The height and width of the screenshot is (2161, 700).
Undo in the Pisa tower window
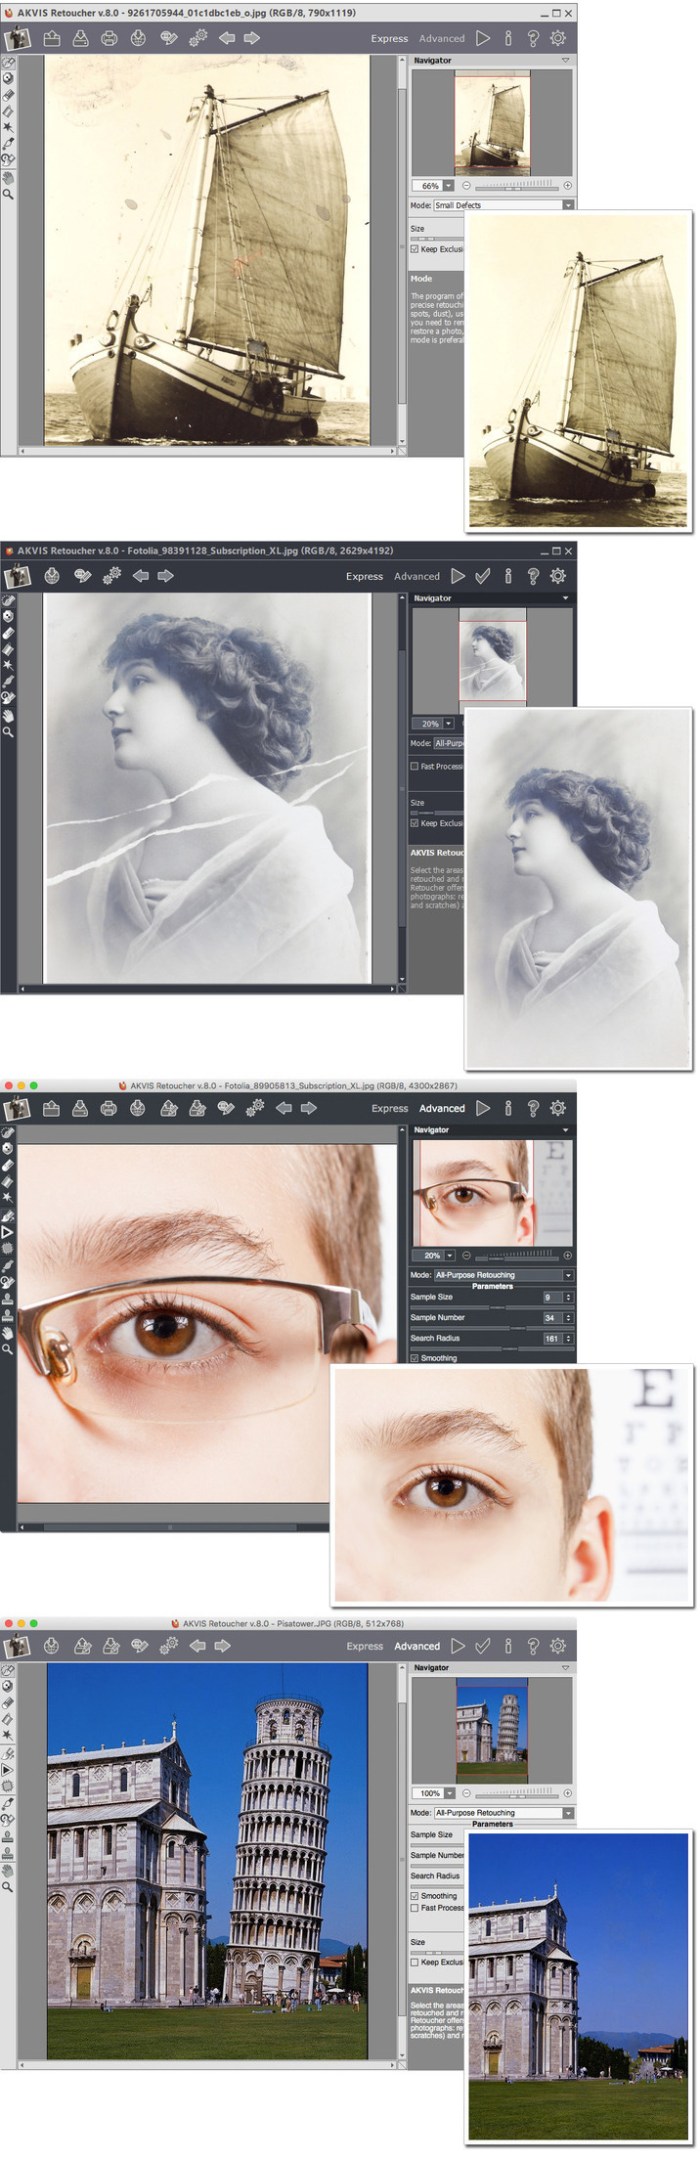[x=198, y=1646]
